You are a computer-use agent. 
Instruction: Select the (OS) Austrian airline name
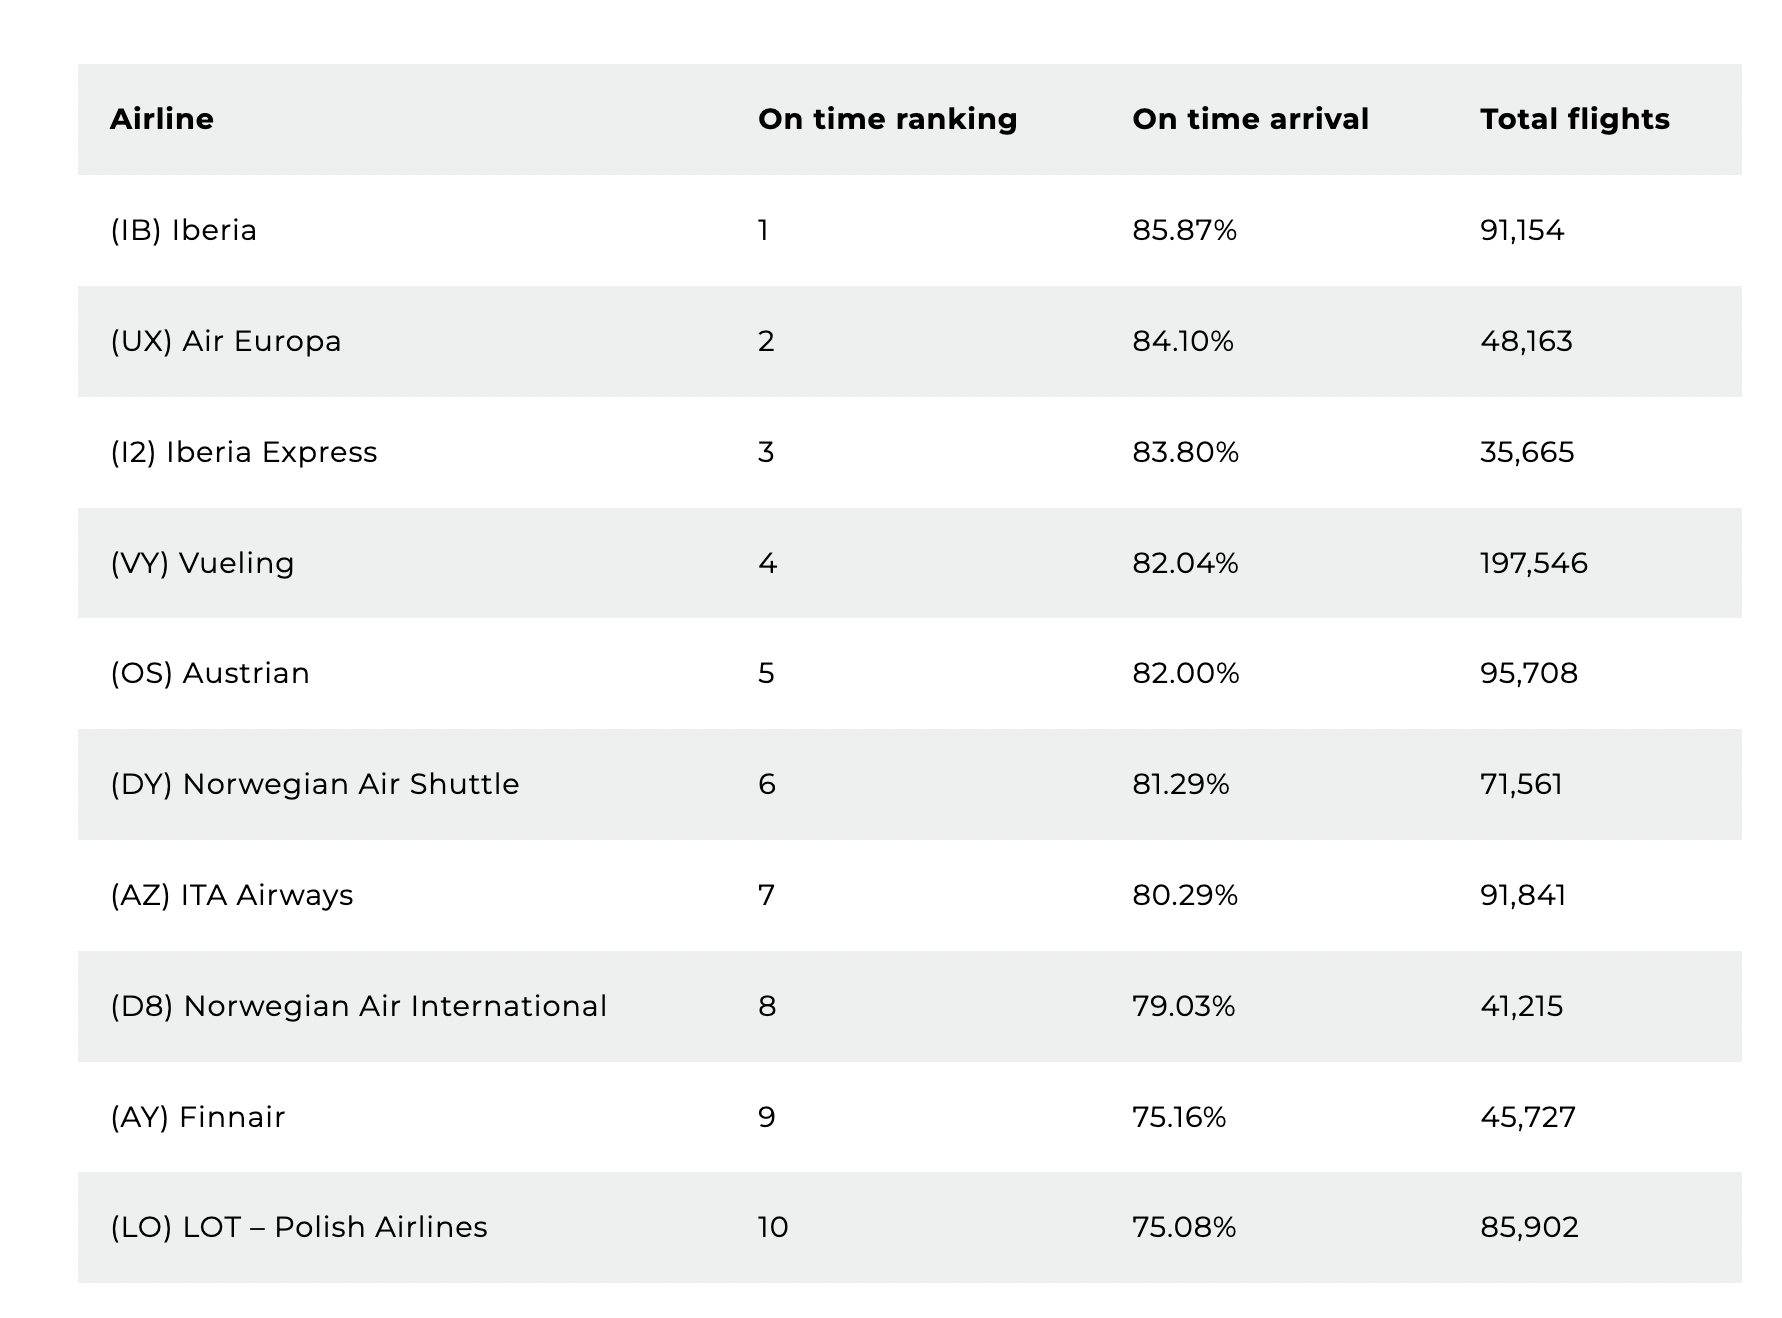209,673
